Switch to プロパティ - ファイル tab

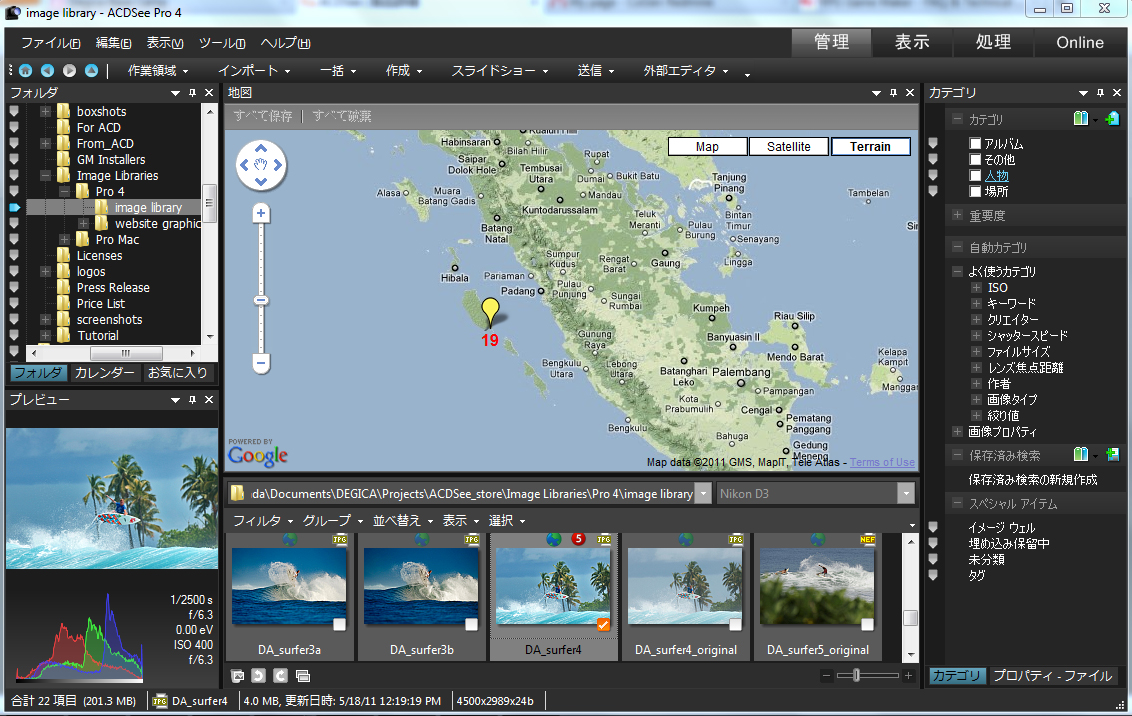tap(1053, 676)
